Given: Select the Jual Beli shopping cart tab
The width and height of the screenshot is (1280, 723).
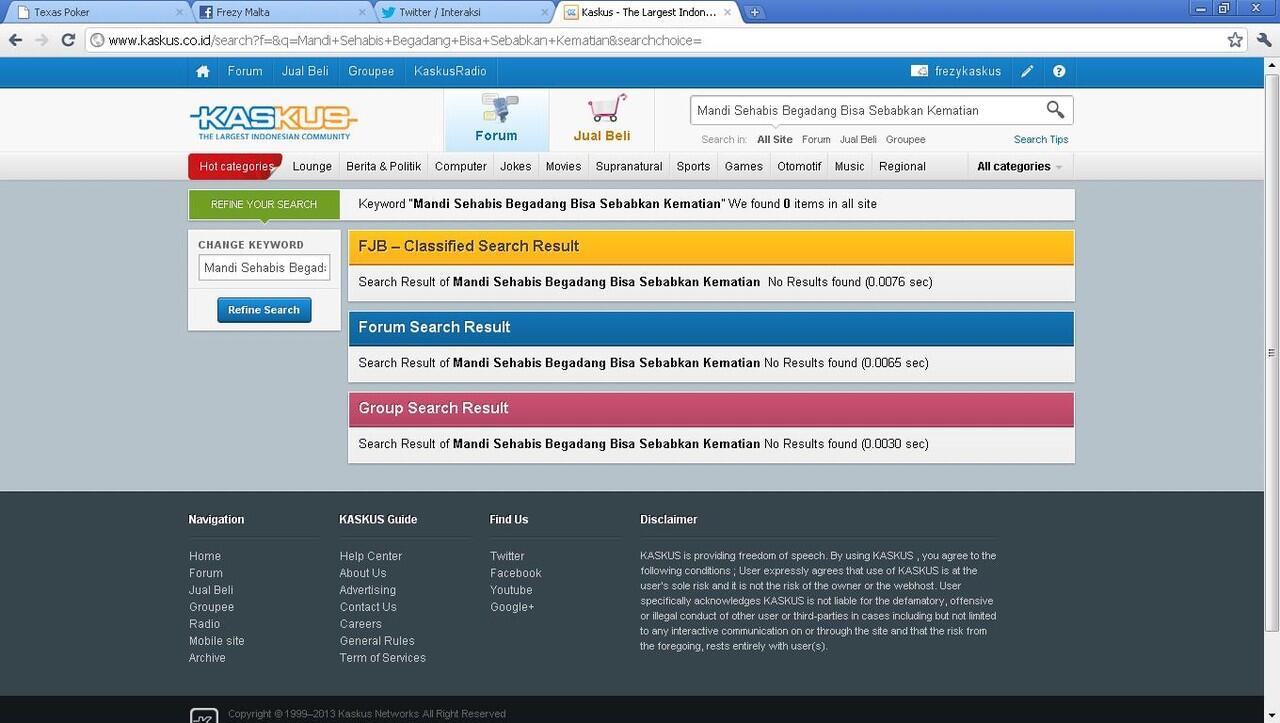Looking at the screenshot, I should [602, 120].
